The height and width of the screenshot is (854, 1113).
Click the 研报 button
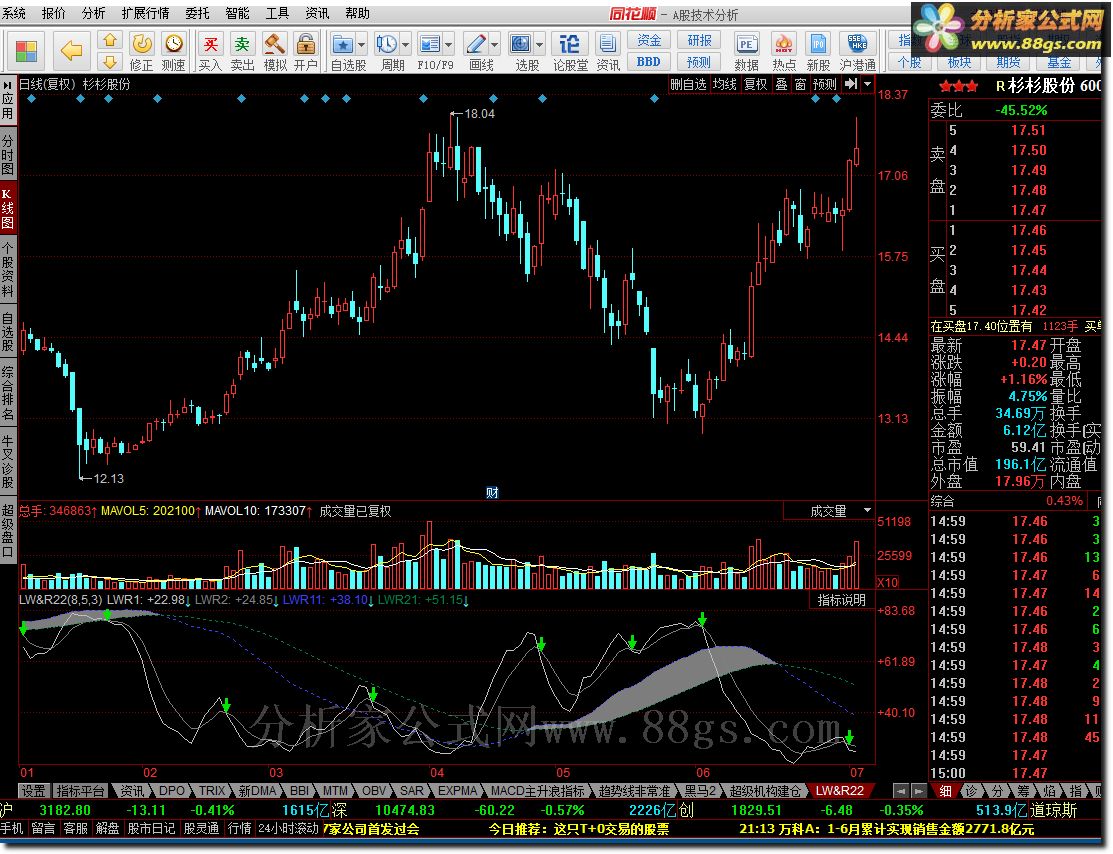coord(699,40)
